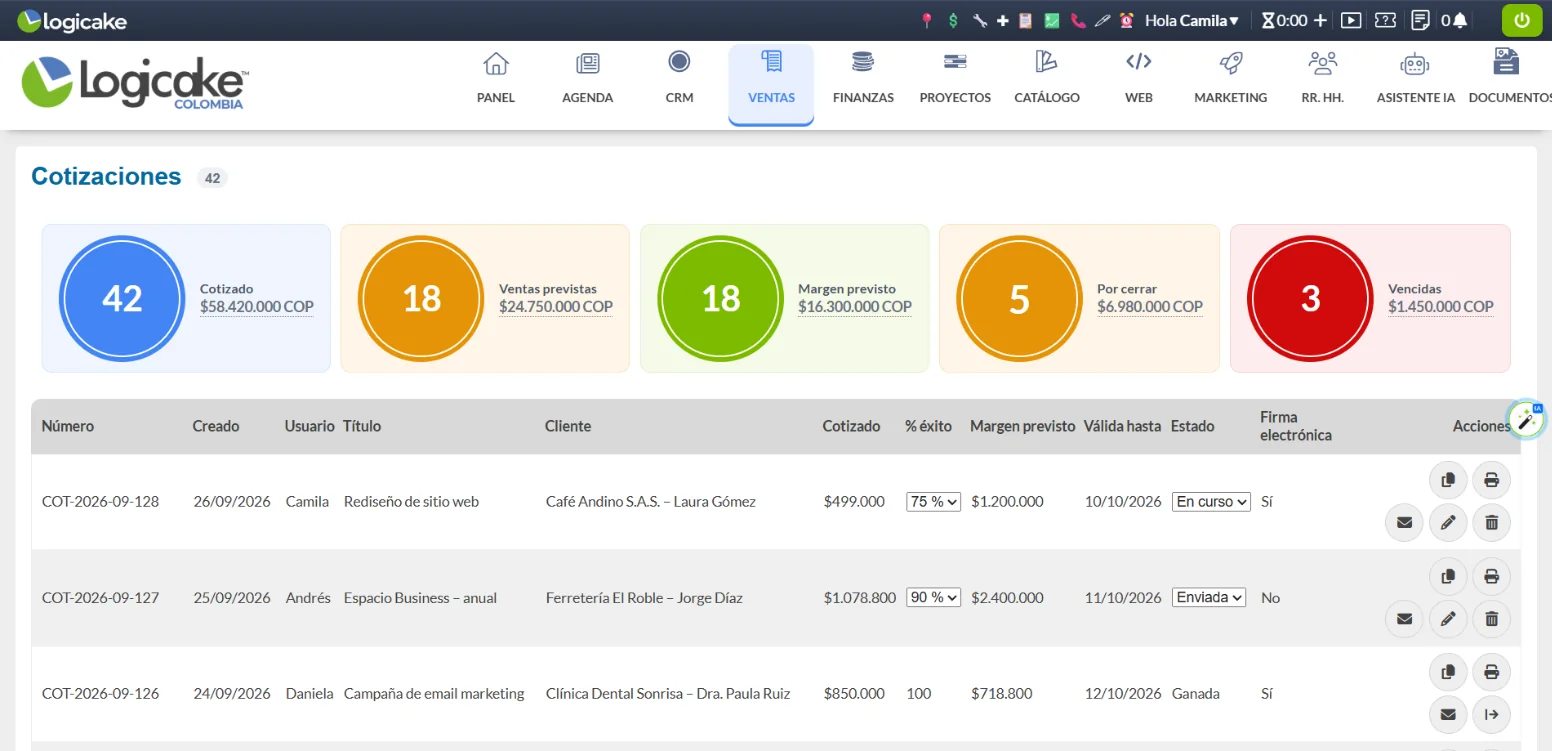
Task: Open the En curso status dropdown
Action: pyautogui.click(x=1211, y=502)
